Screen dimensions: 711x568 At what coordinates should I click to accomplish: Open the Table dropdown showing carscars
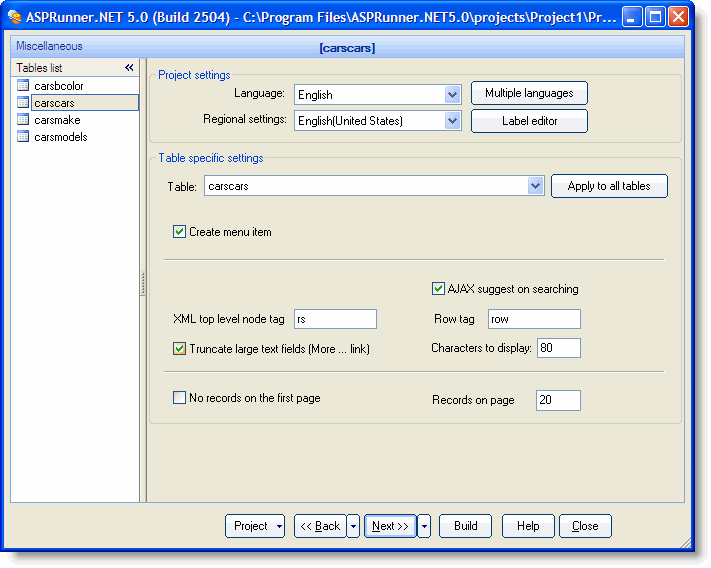(x=536, y=186)
